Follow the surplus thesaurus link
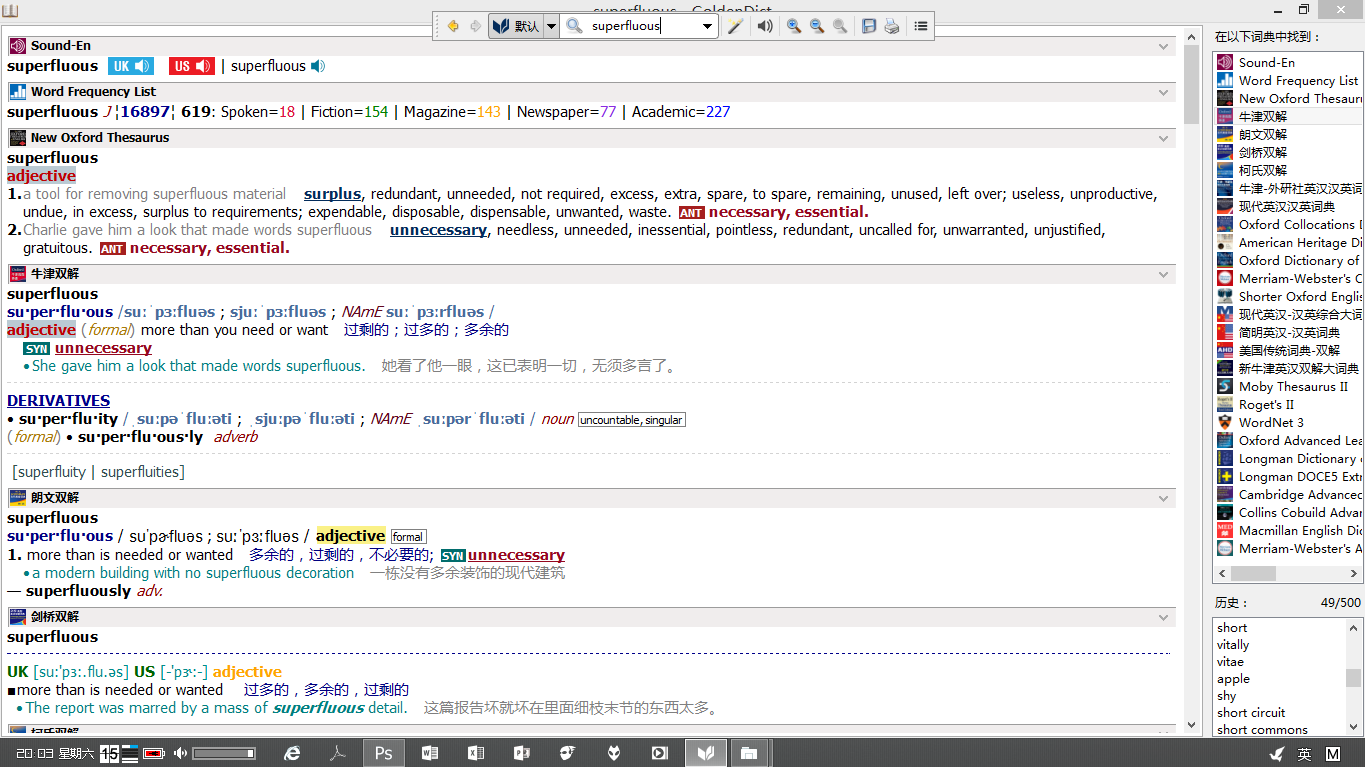1365x767 pixels. pyautogui.click(x=332, y=194)
